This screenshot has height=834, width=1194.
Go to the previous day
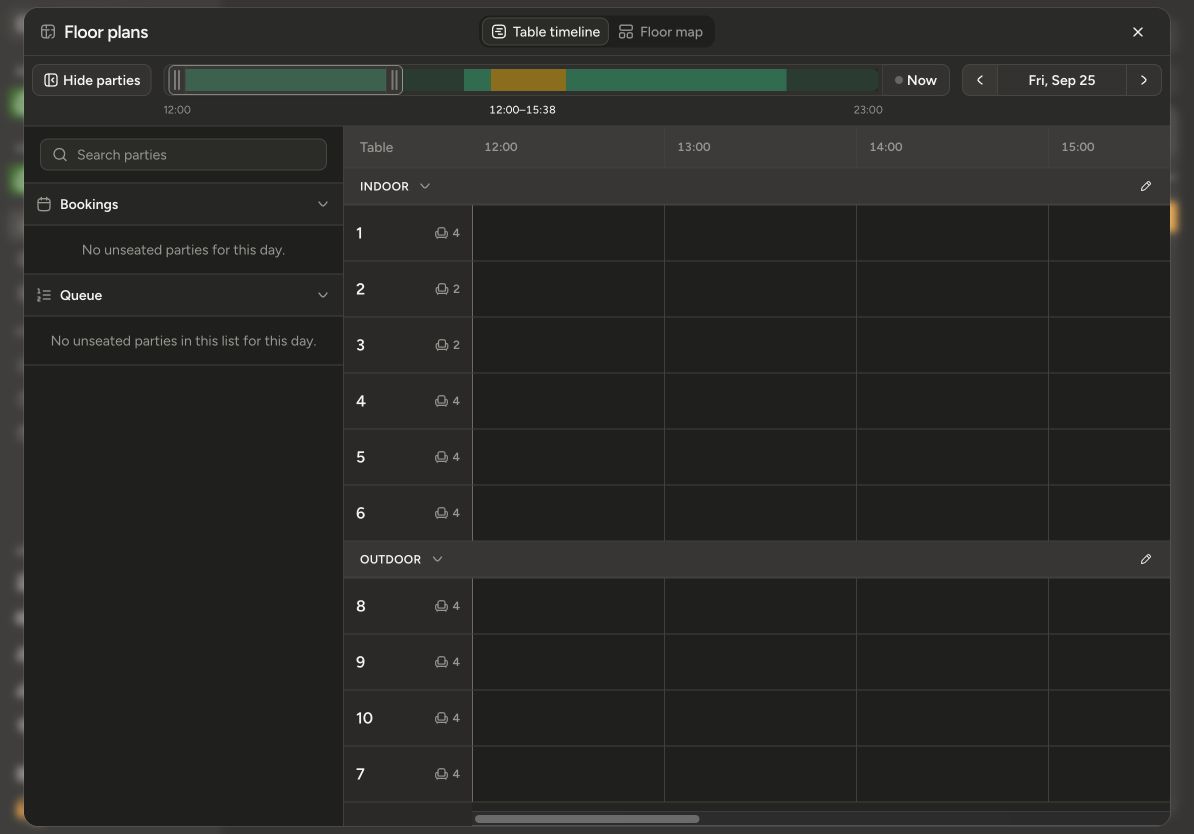(980, 80)
